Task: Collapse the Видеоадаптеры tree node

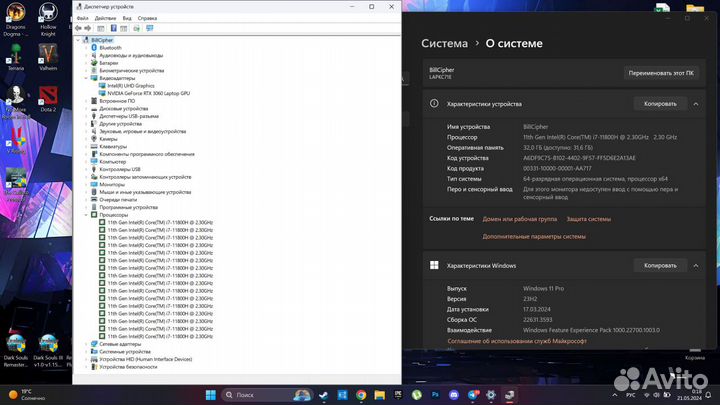Action: coord(87,78)
